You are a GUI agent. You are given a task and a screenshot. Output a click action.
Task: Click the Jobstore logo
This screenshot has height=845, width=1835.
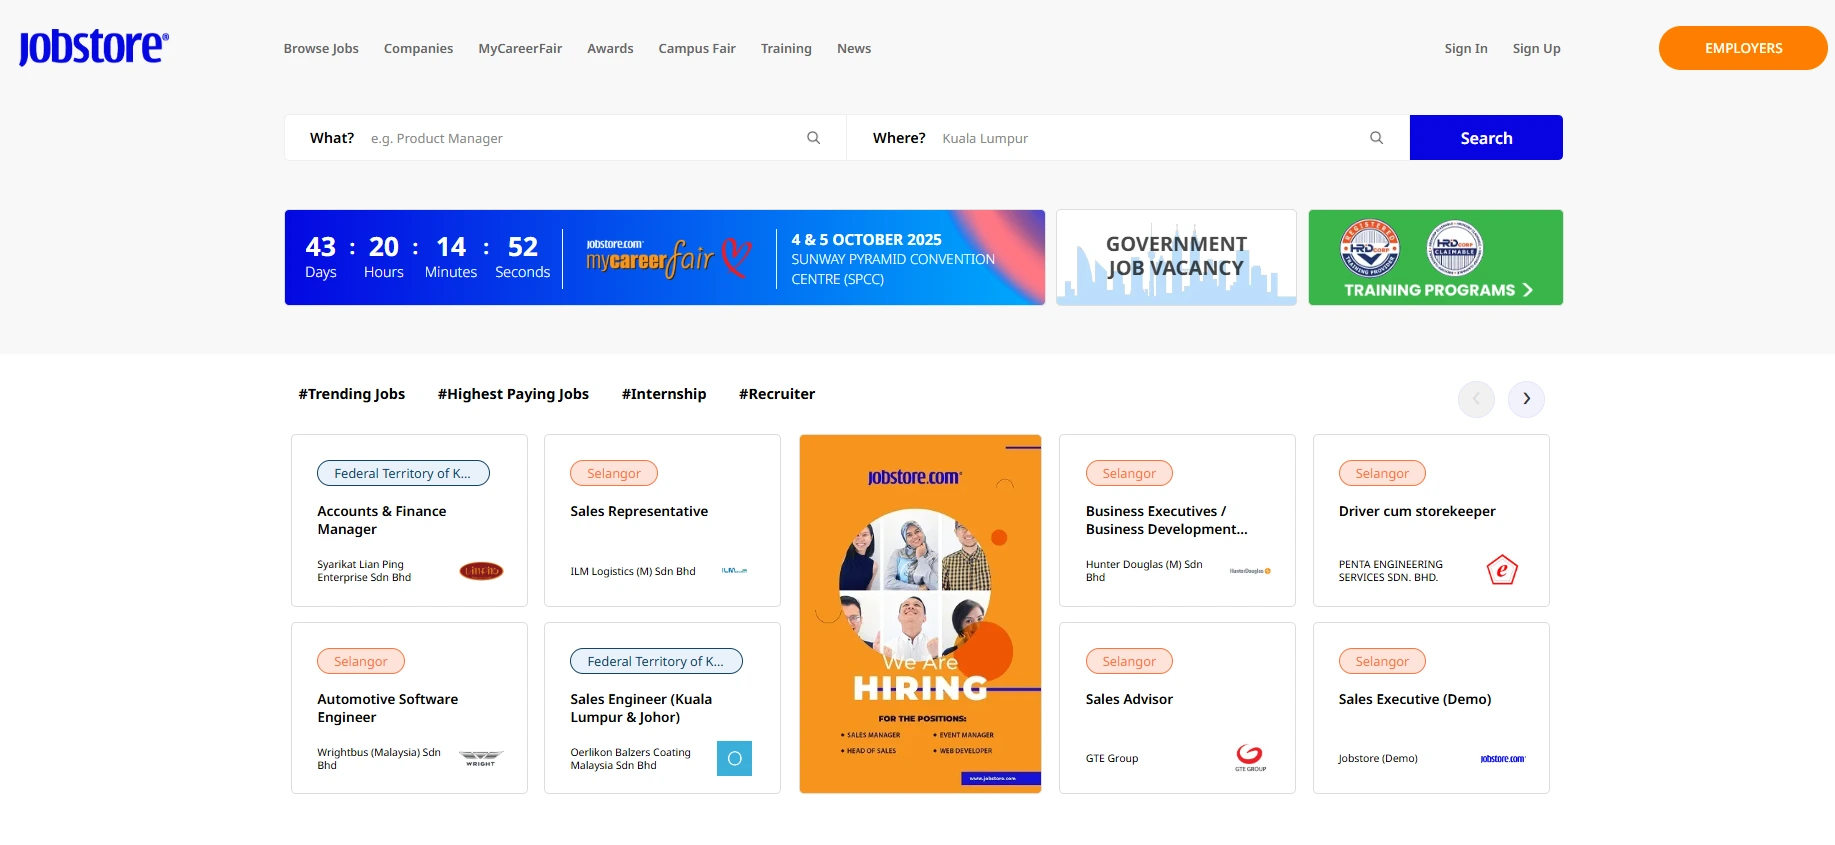point(94,47)
